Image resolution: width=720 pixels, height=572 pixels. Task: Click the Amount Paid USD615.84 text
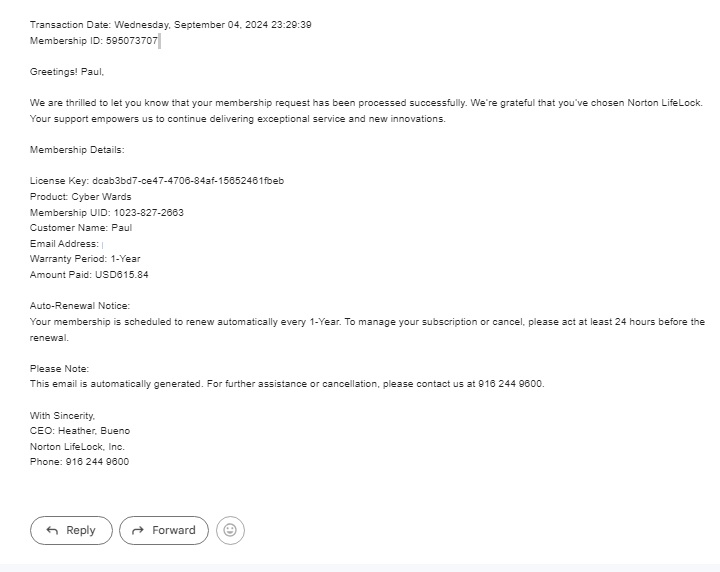tap(89, 275)
